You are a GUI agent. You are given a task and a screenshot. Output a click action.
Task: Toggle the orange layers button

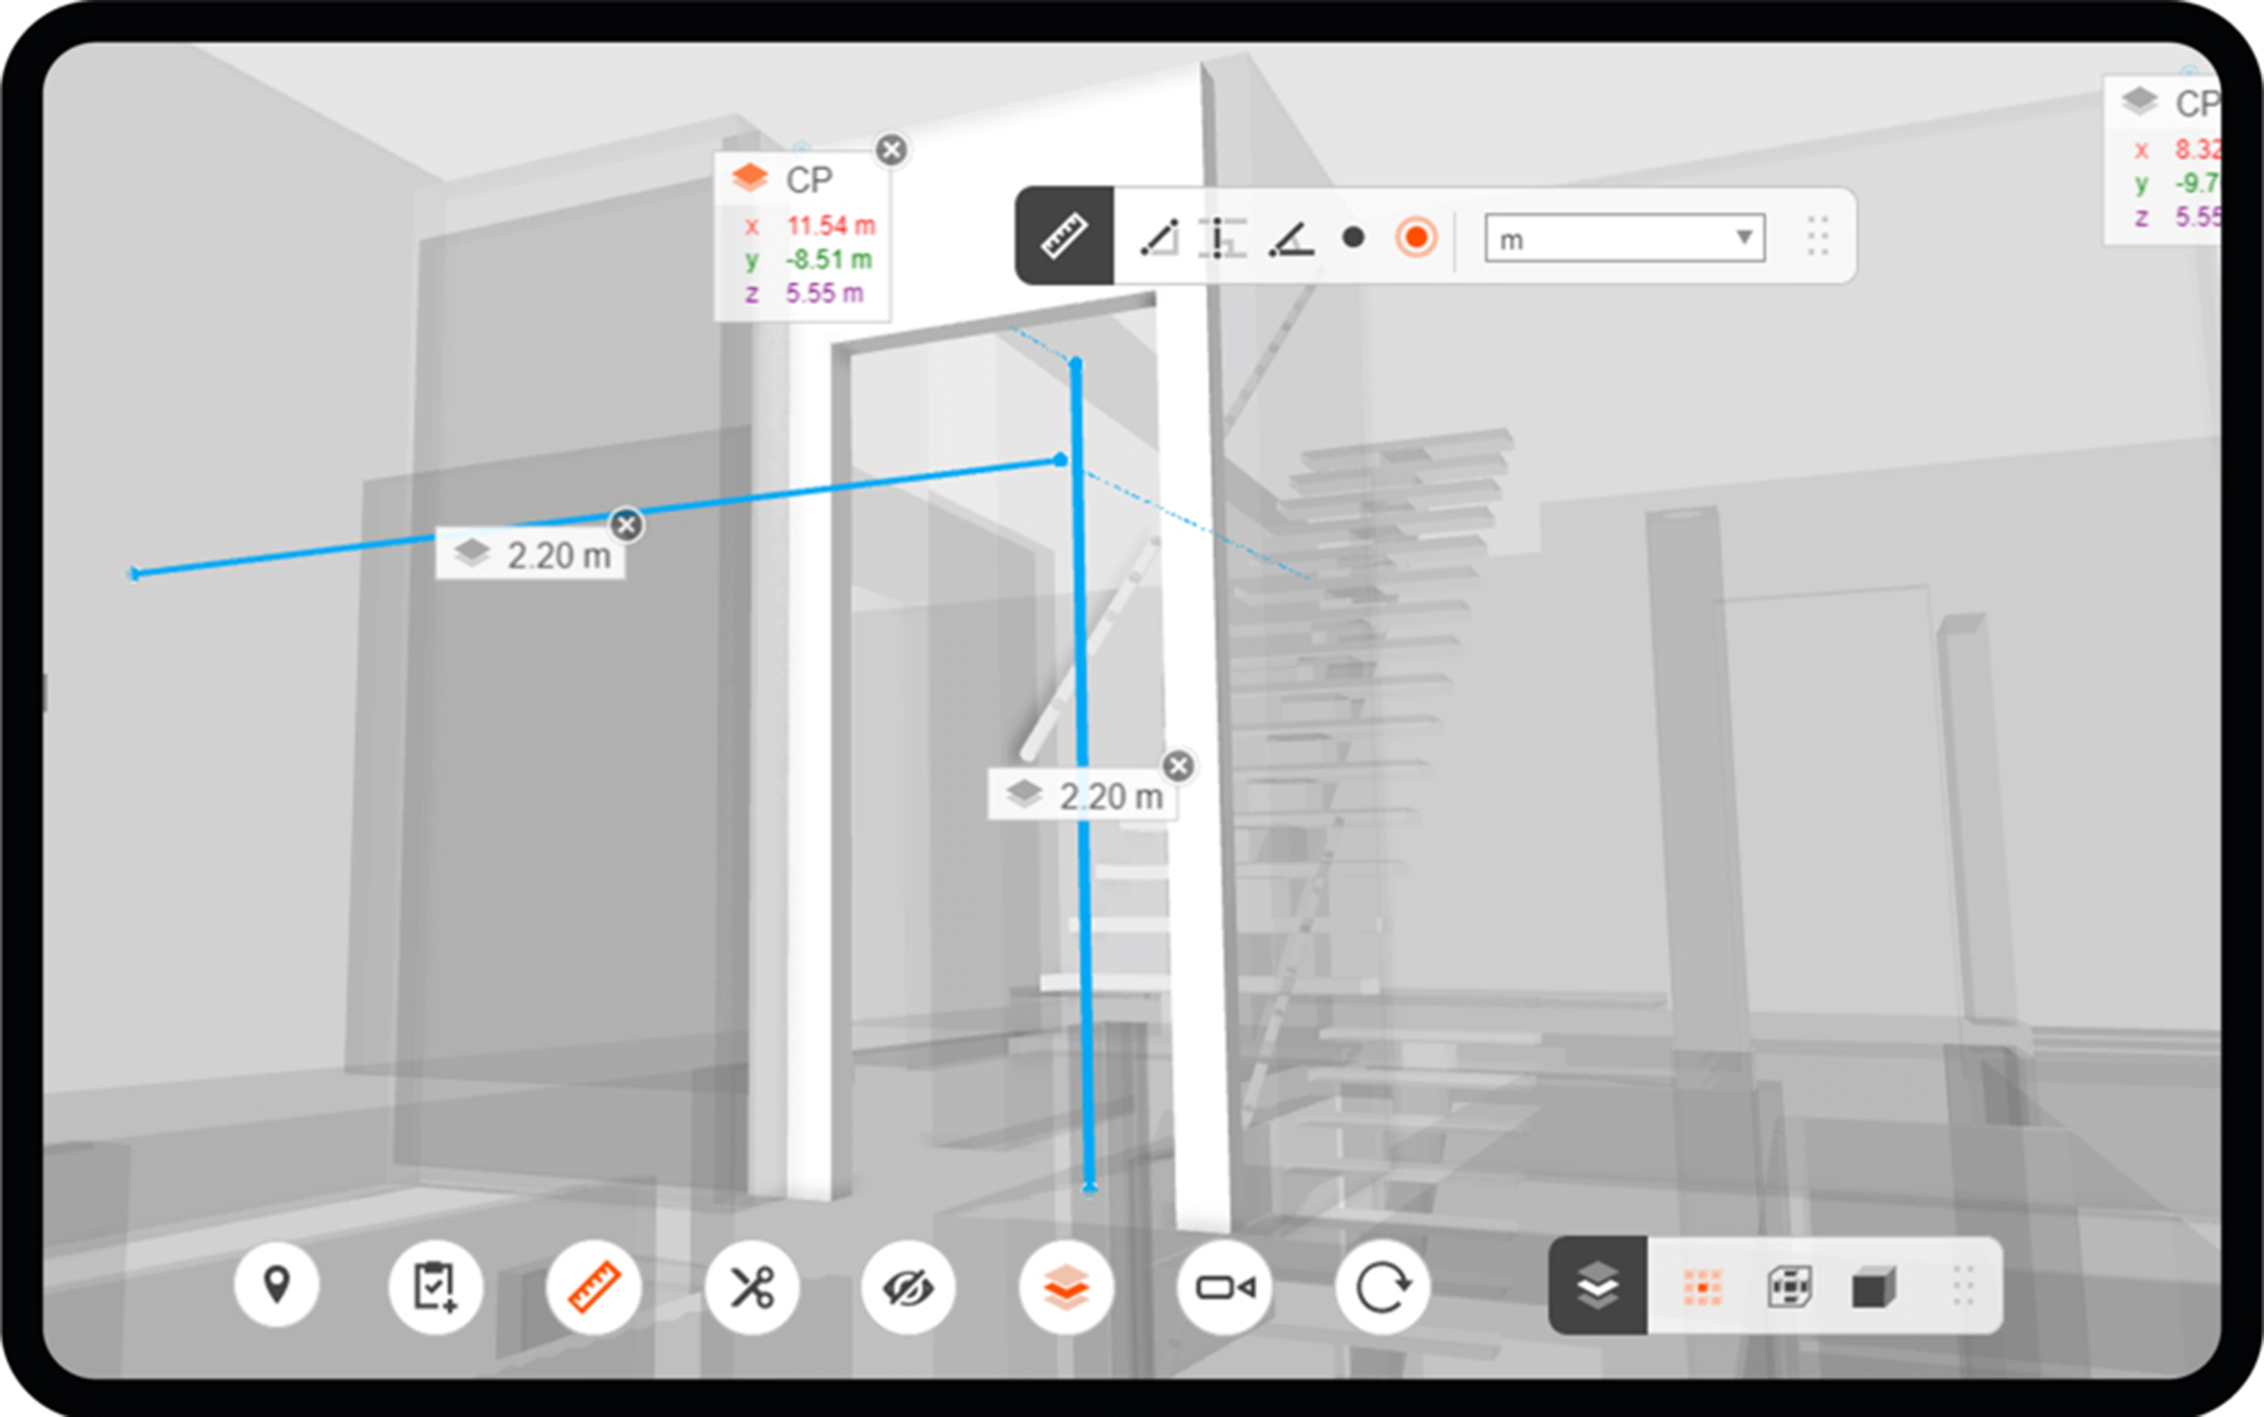coord(1066,1286)
